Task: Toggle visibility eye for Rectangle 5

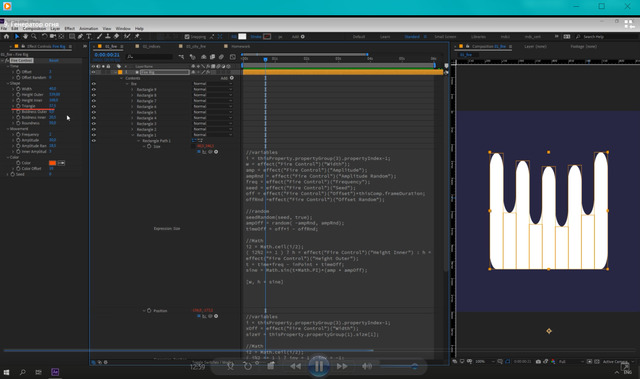Action: (94, 112)
